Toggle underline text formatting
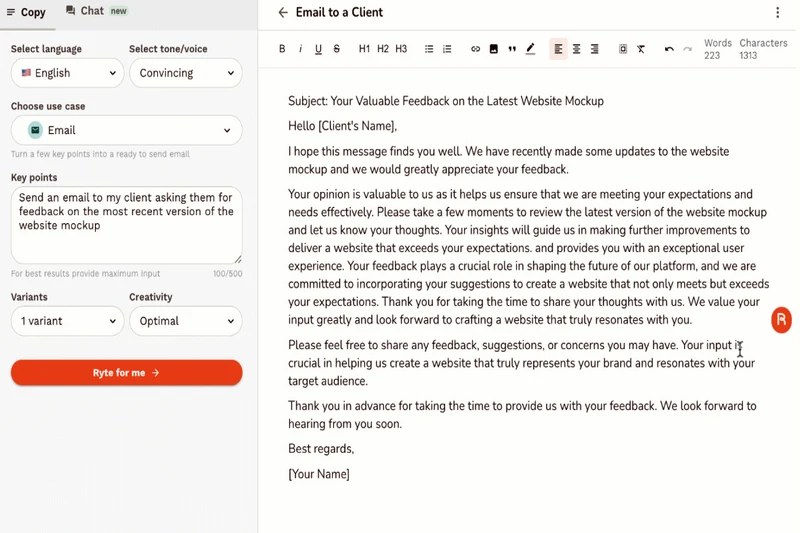Screen dimensions: 800x533 pos(318,49)
